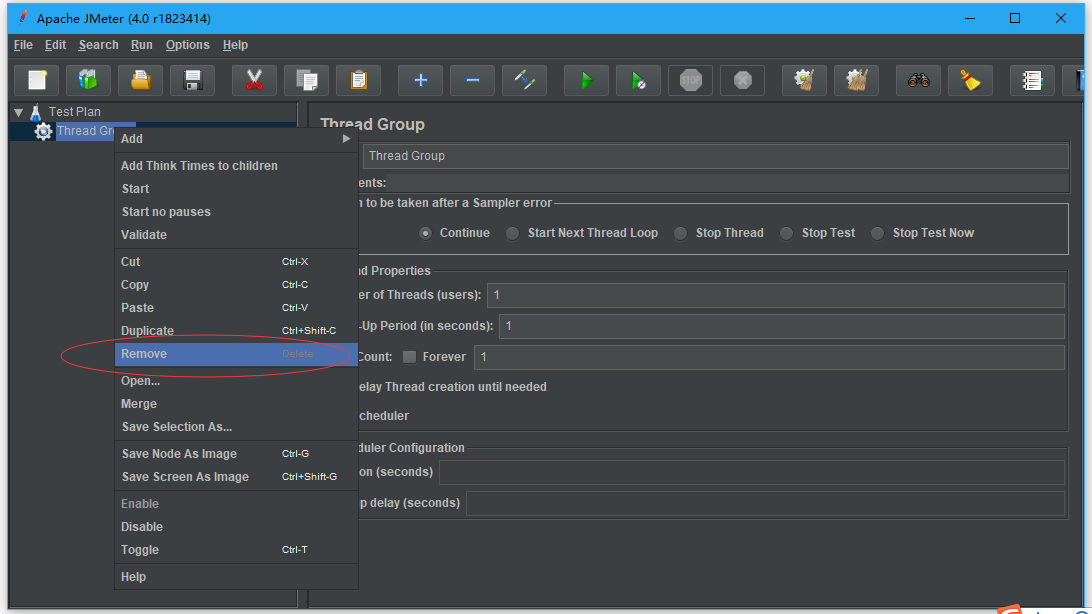This screenshot has height=614, width=1092.
Task: Choose the Stop Test Now option
Action: click(x=877, y=233)
